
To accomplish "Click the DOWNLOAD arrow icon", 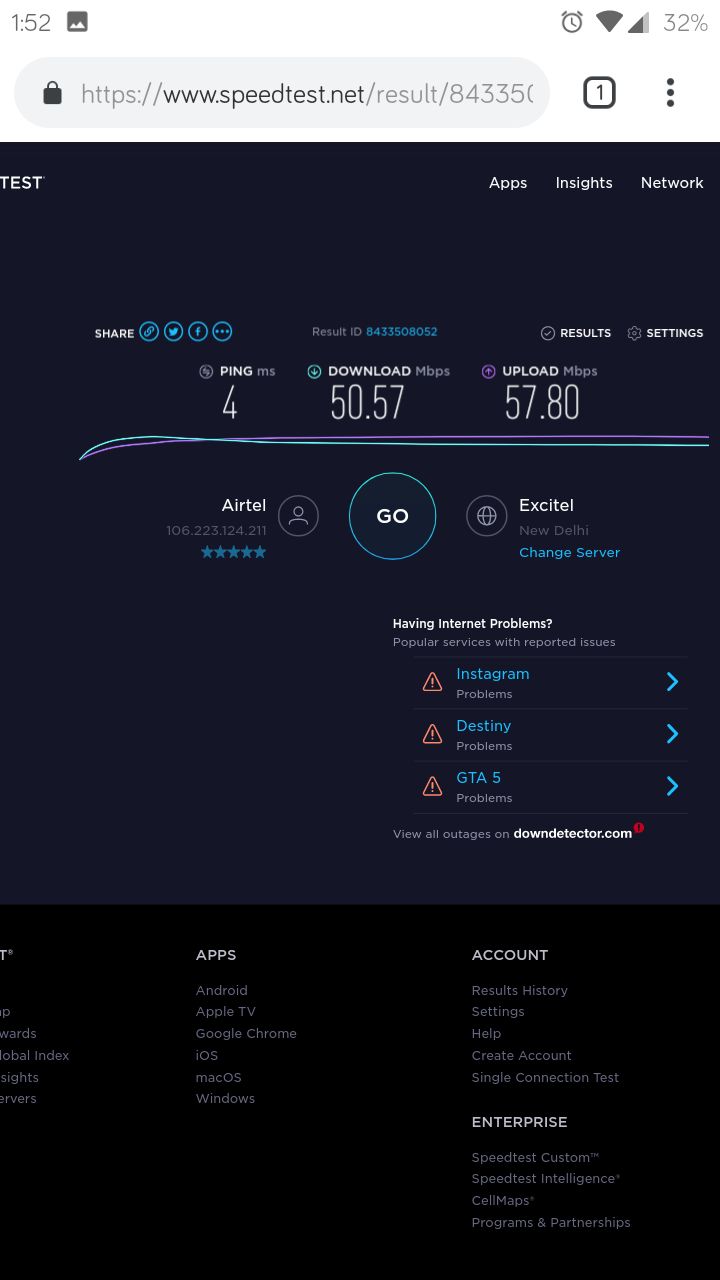I will (314, 371).
